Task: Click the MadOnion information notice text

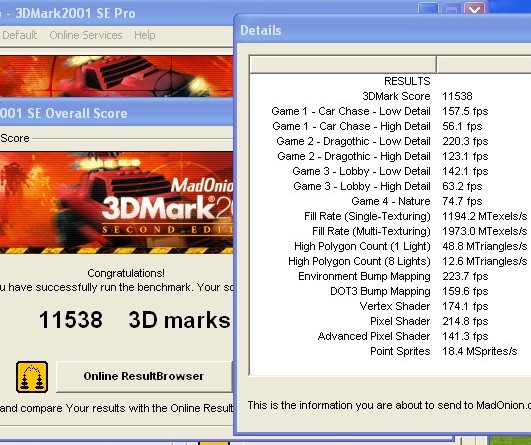Action: [x=389, y=405]
